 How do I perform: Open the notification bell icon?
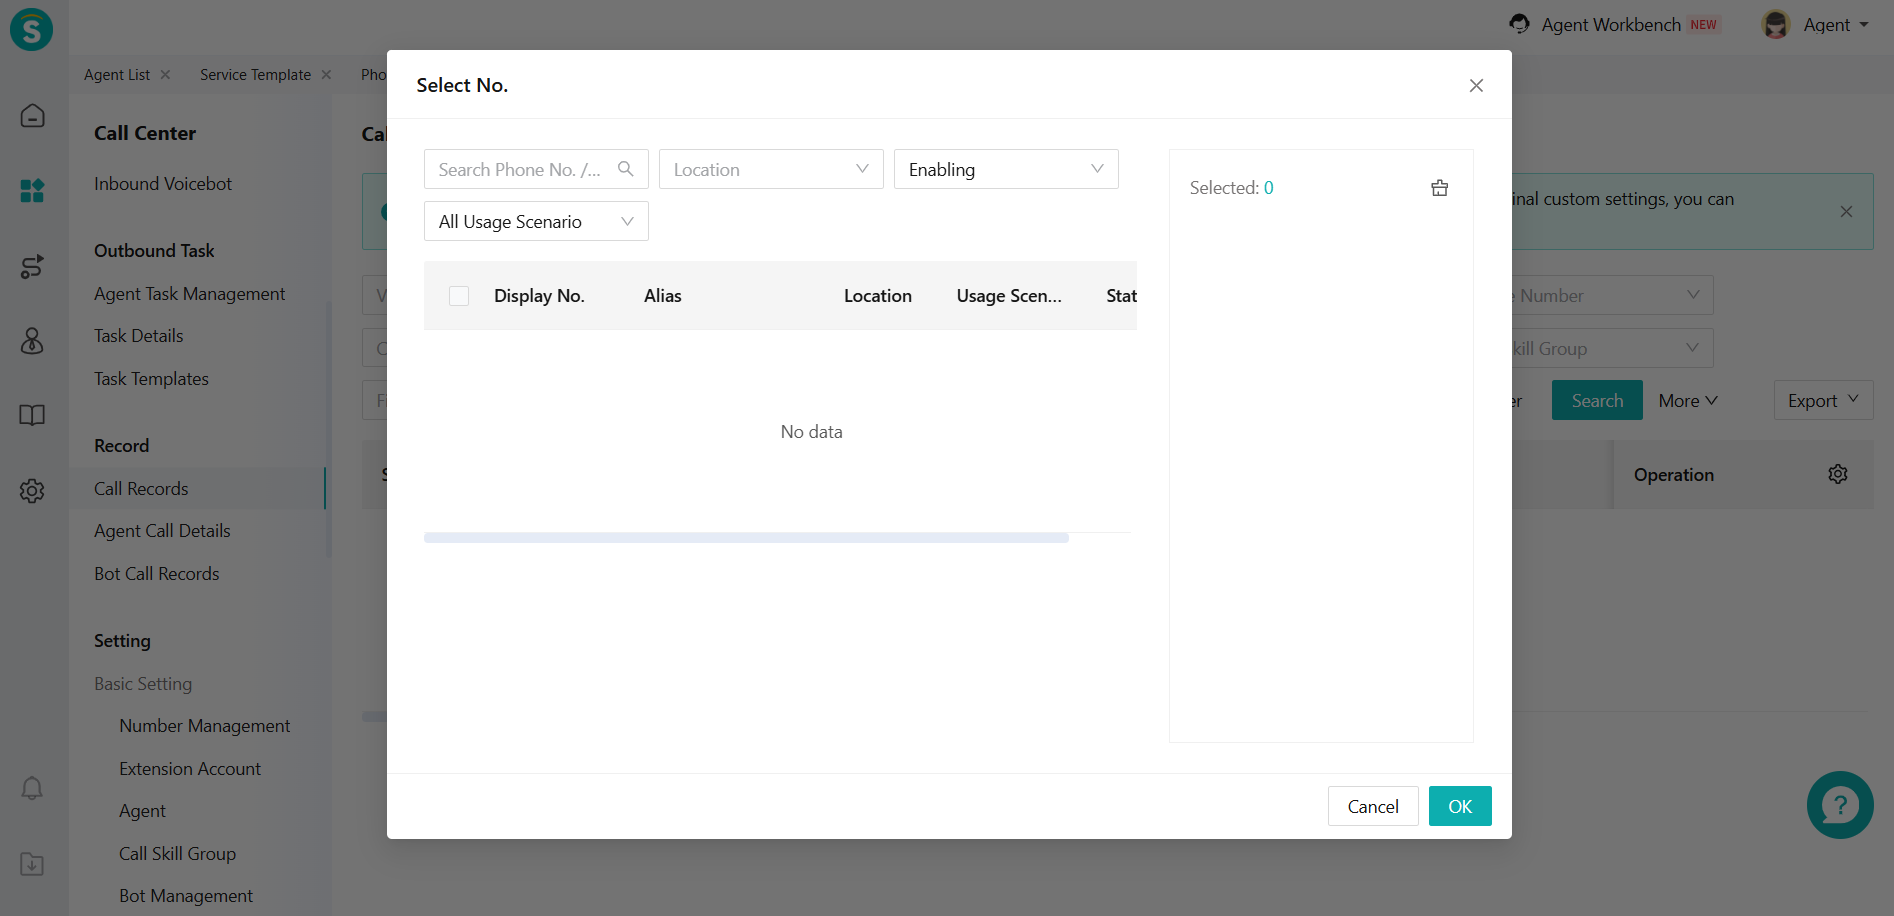[32, 788]
